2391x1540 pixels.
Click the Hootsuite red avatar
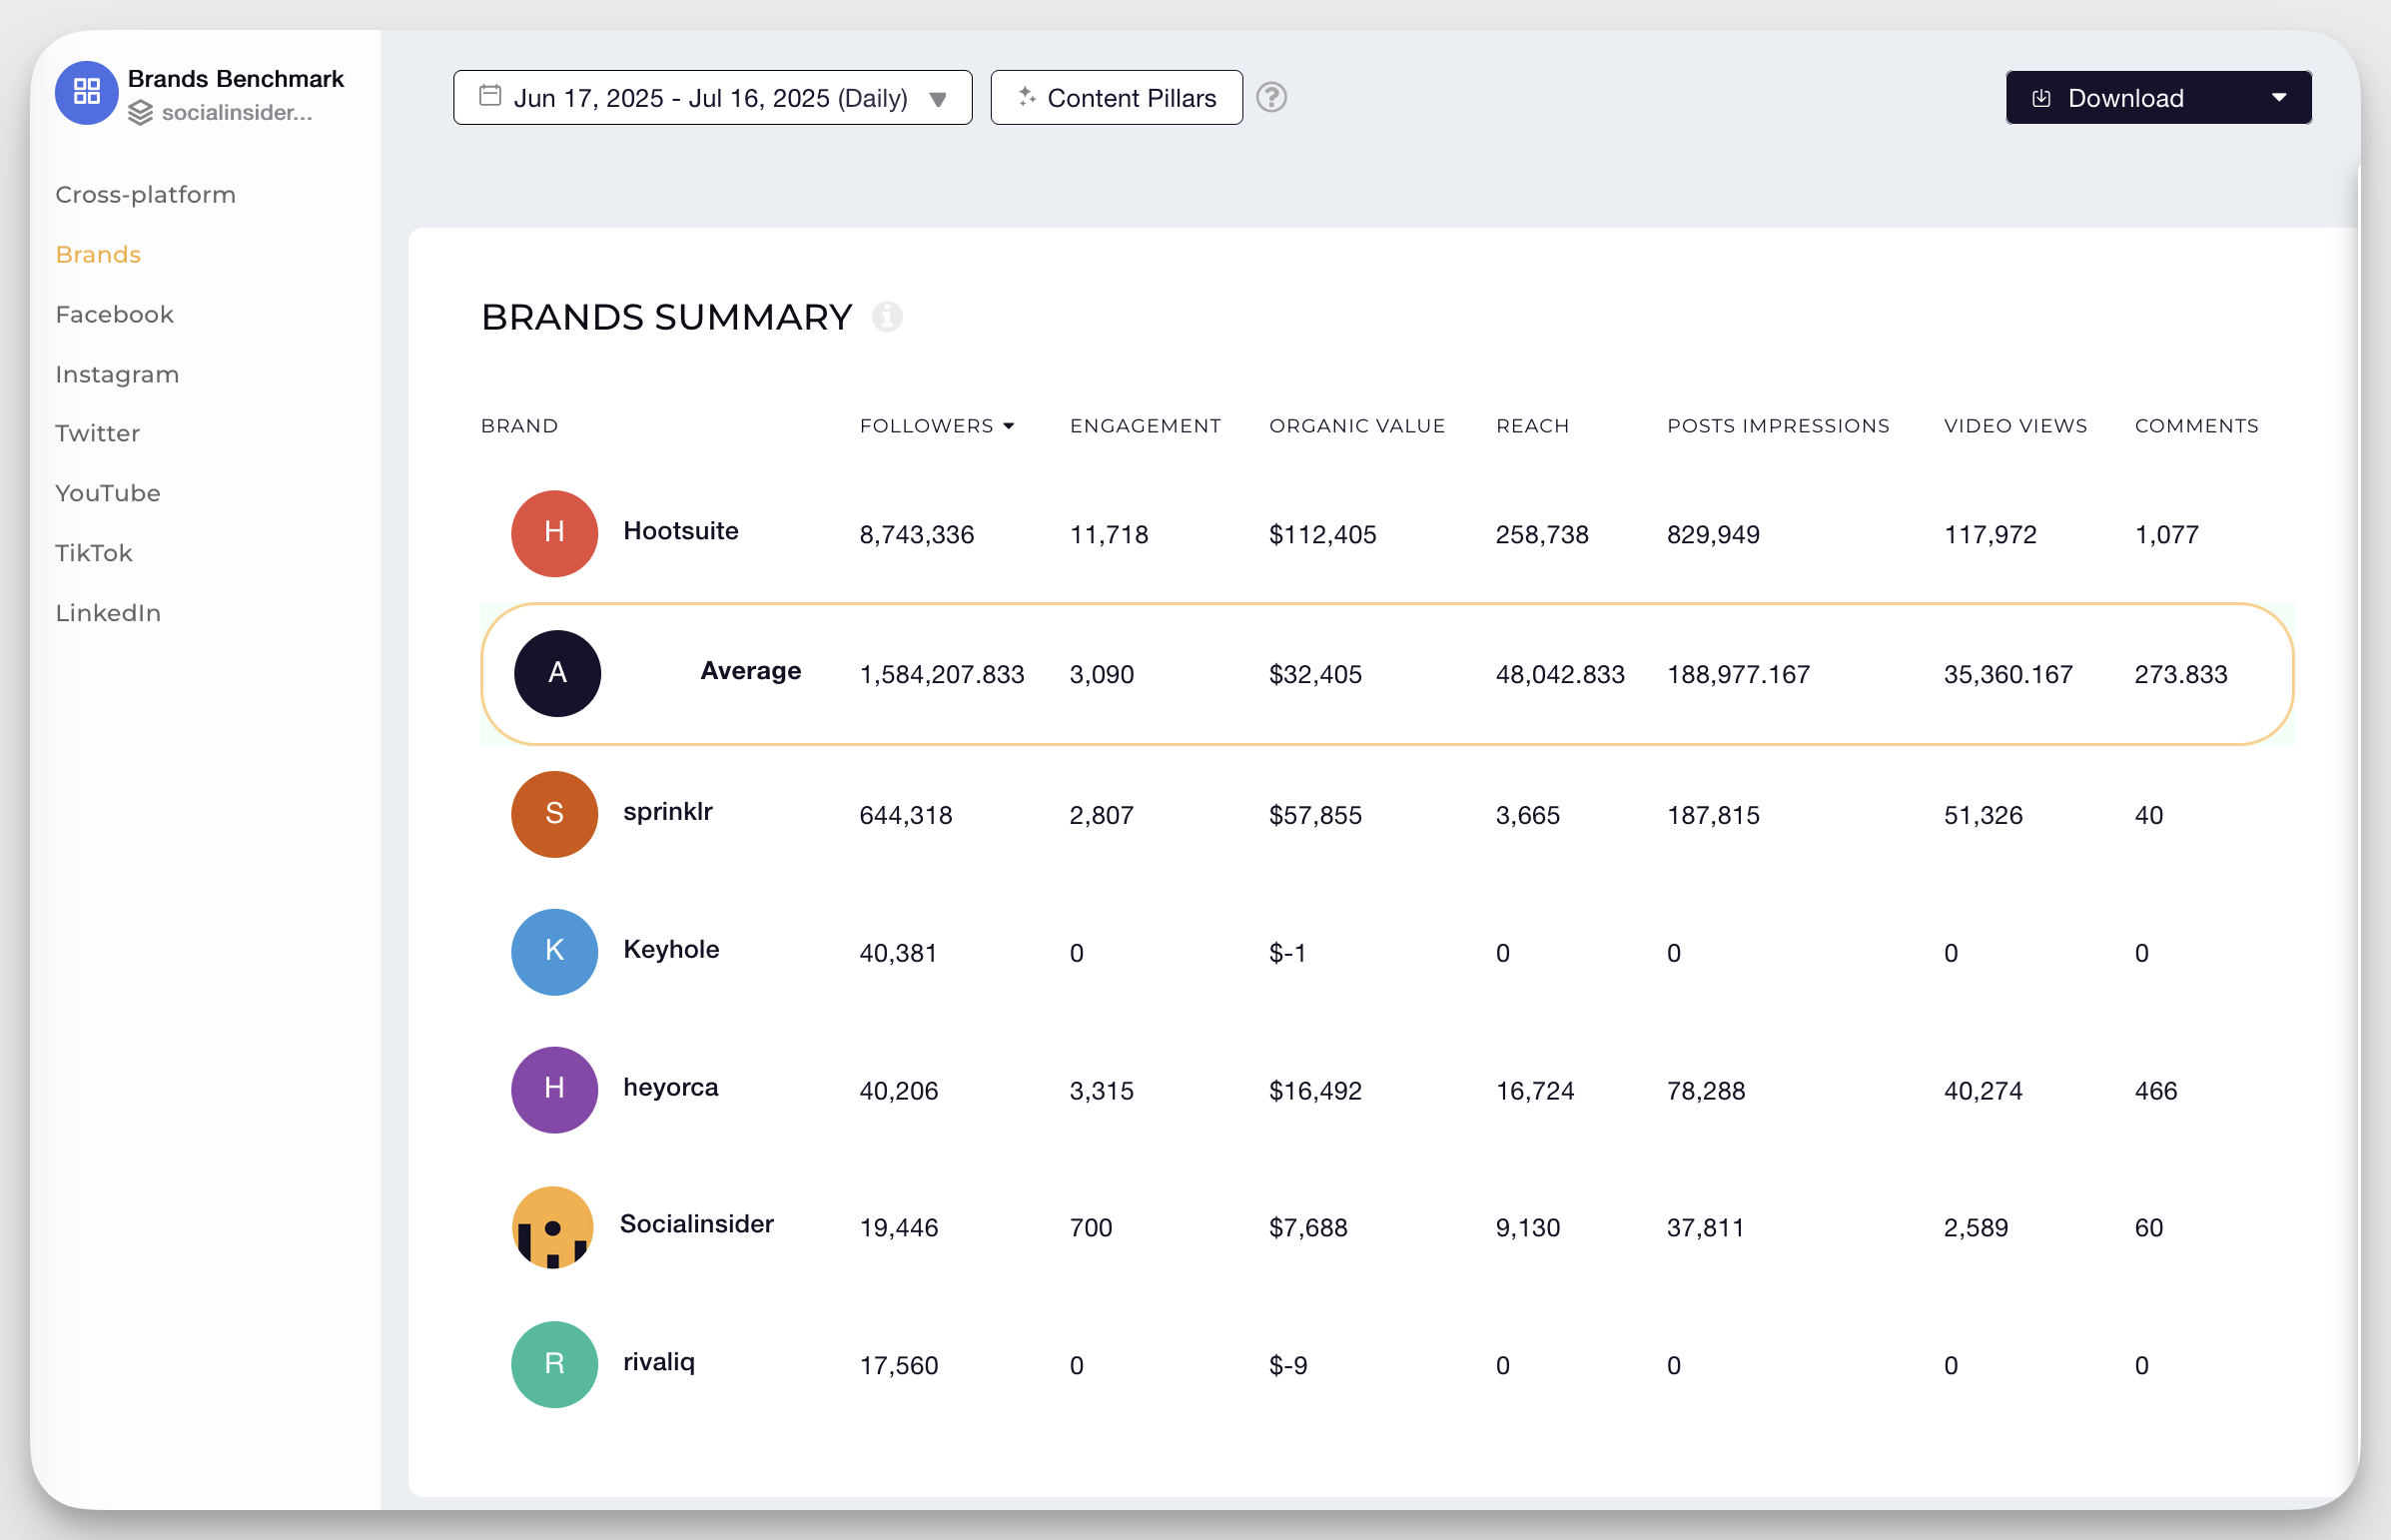coord(554,533)
